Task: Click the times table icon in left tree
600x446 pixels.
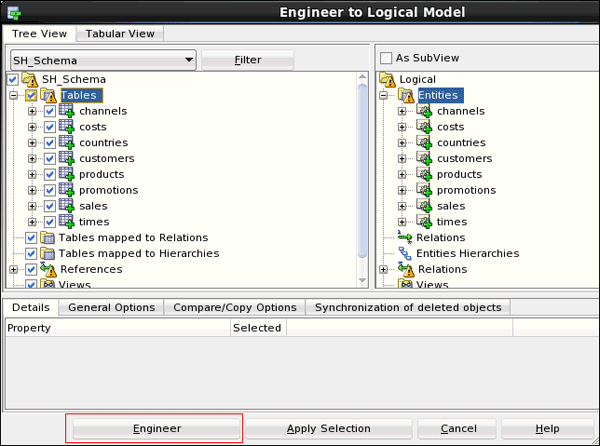Action: pyautogui.click(x=67, y=221)
